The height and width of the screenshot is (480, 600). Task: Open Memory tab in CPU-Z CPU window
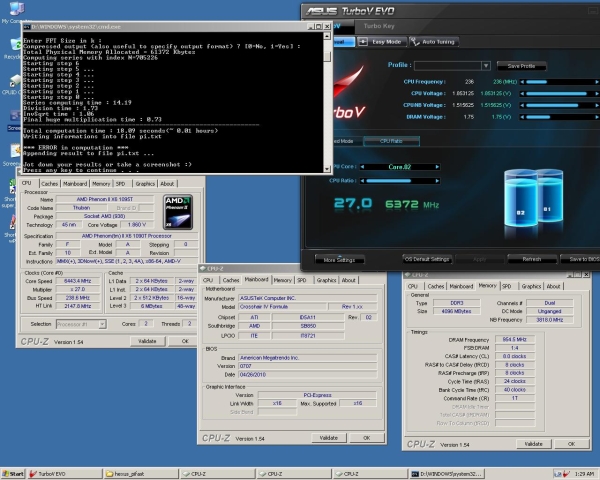coord(101,184)
